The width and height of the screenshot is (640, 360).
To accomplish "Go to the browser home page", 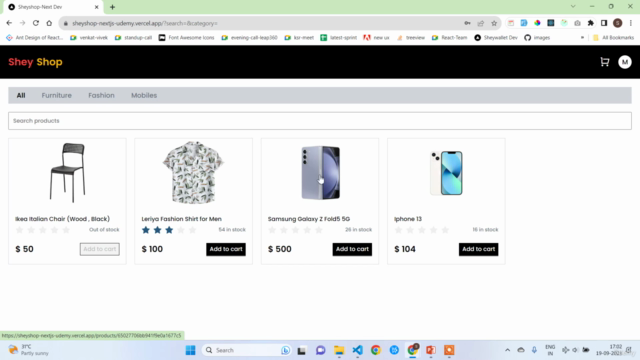I will [49, 23].
